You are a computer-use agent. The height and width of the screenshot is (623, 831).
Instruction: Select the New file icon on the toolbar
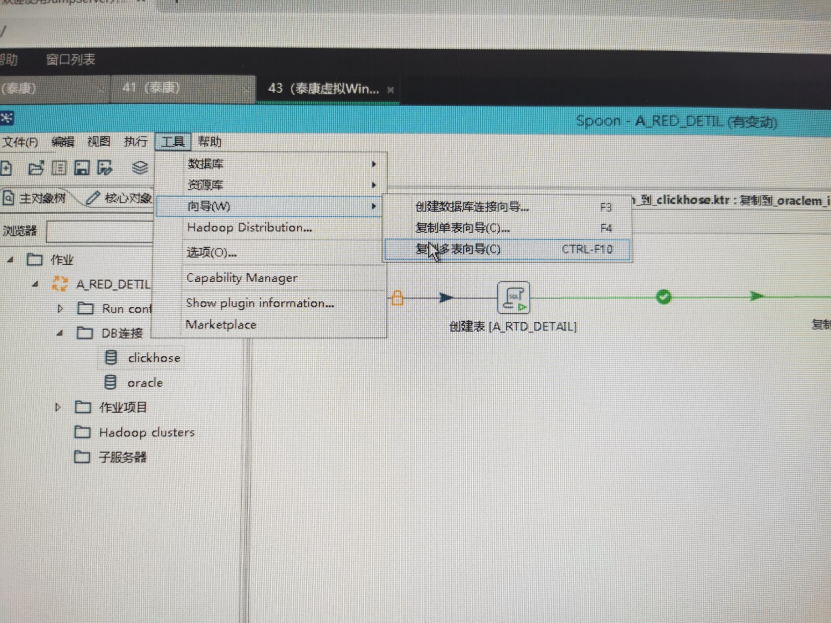(x=8, y=168)
